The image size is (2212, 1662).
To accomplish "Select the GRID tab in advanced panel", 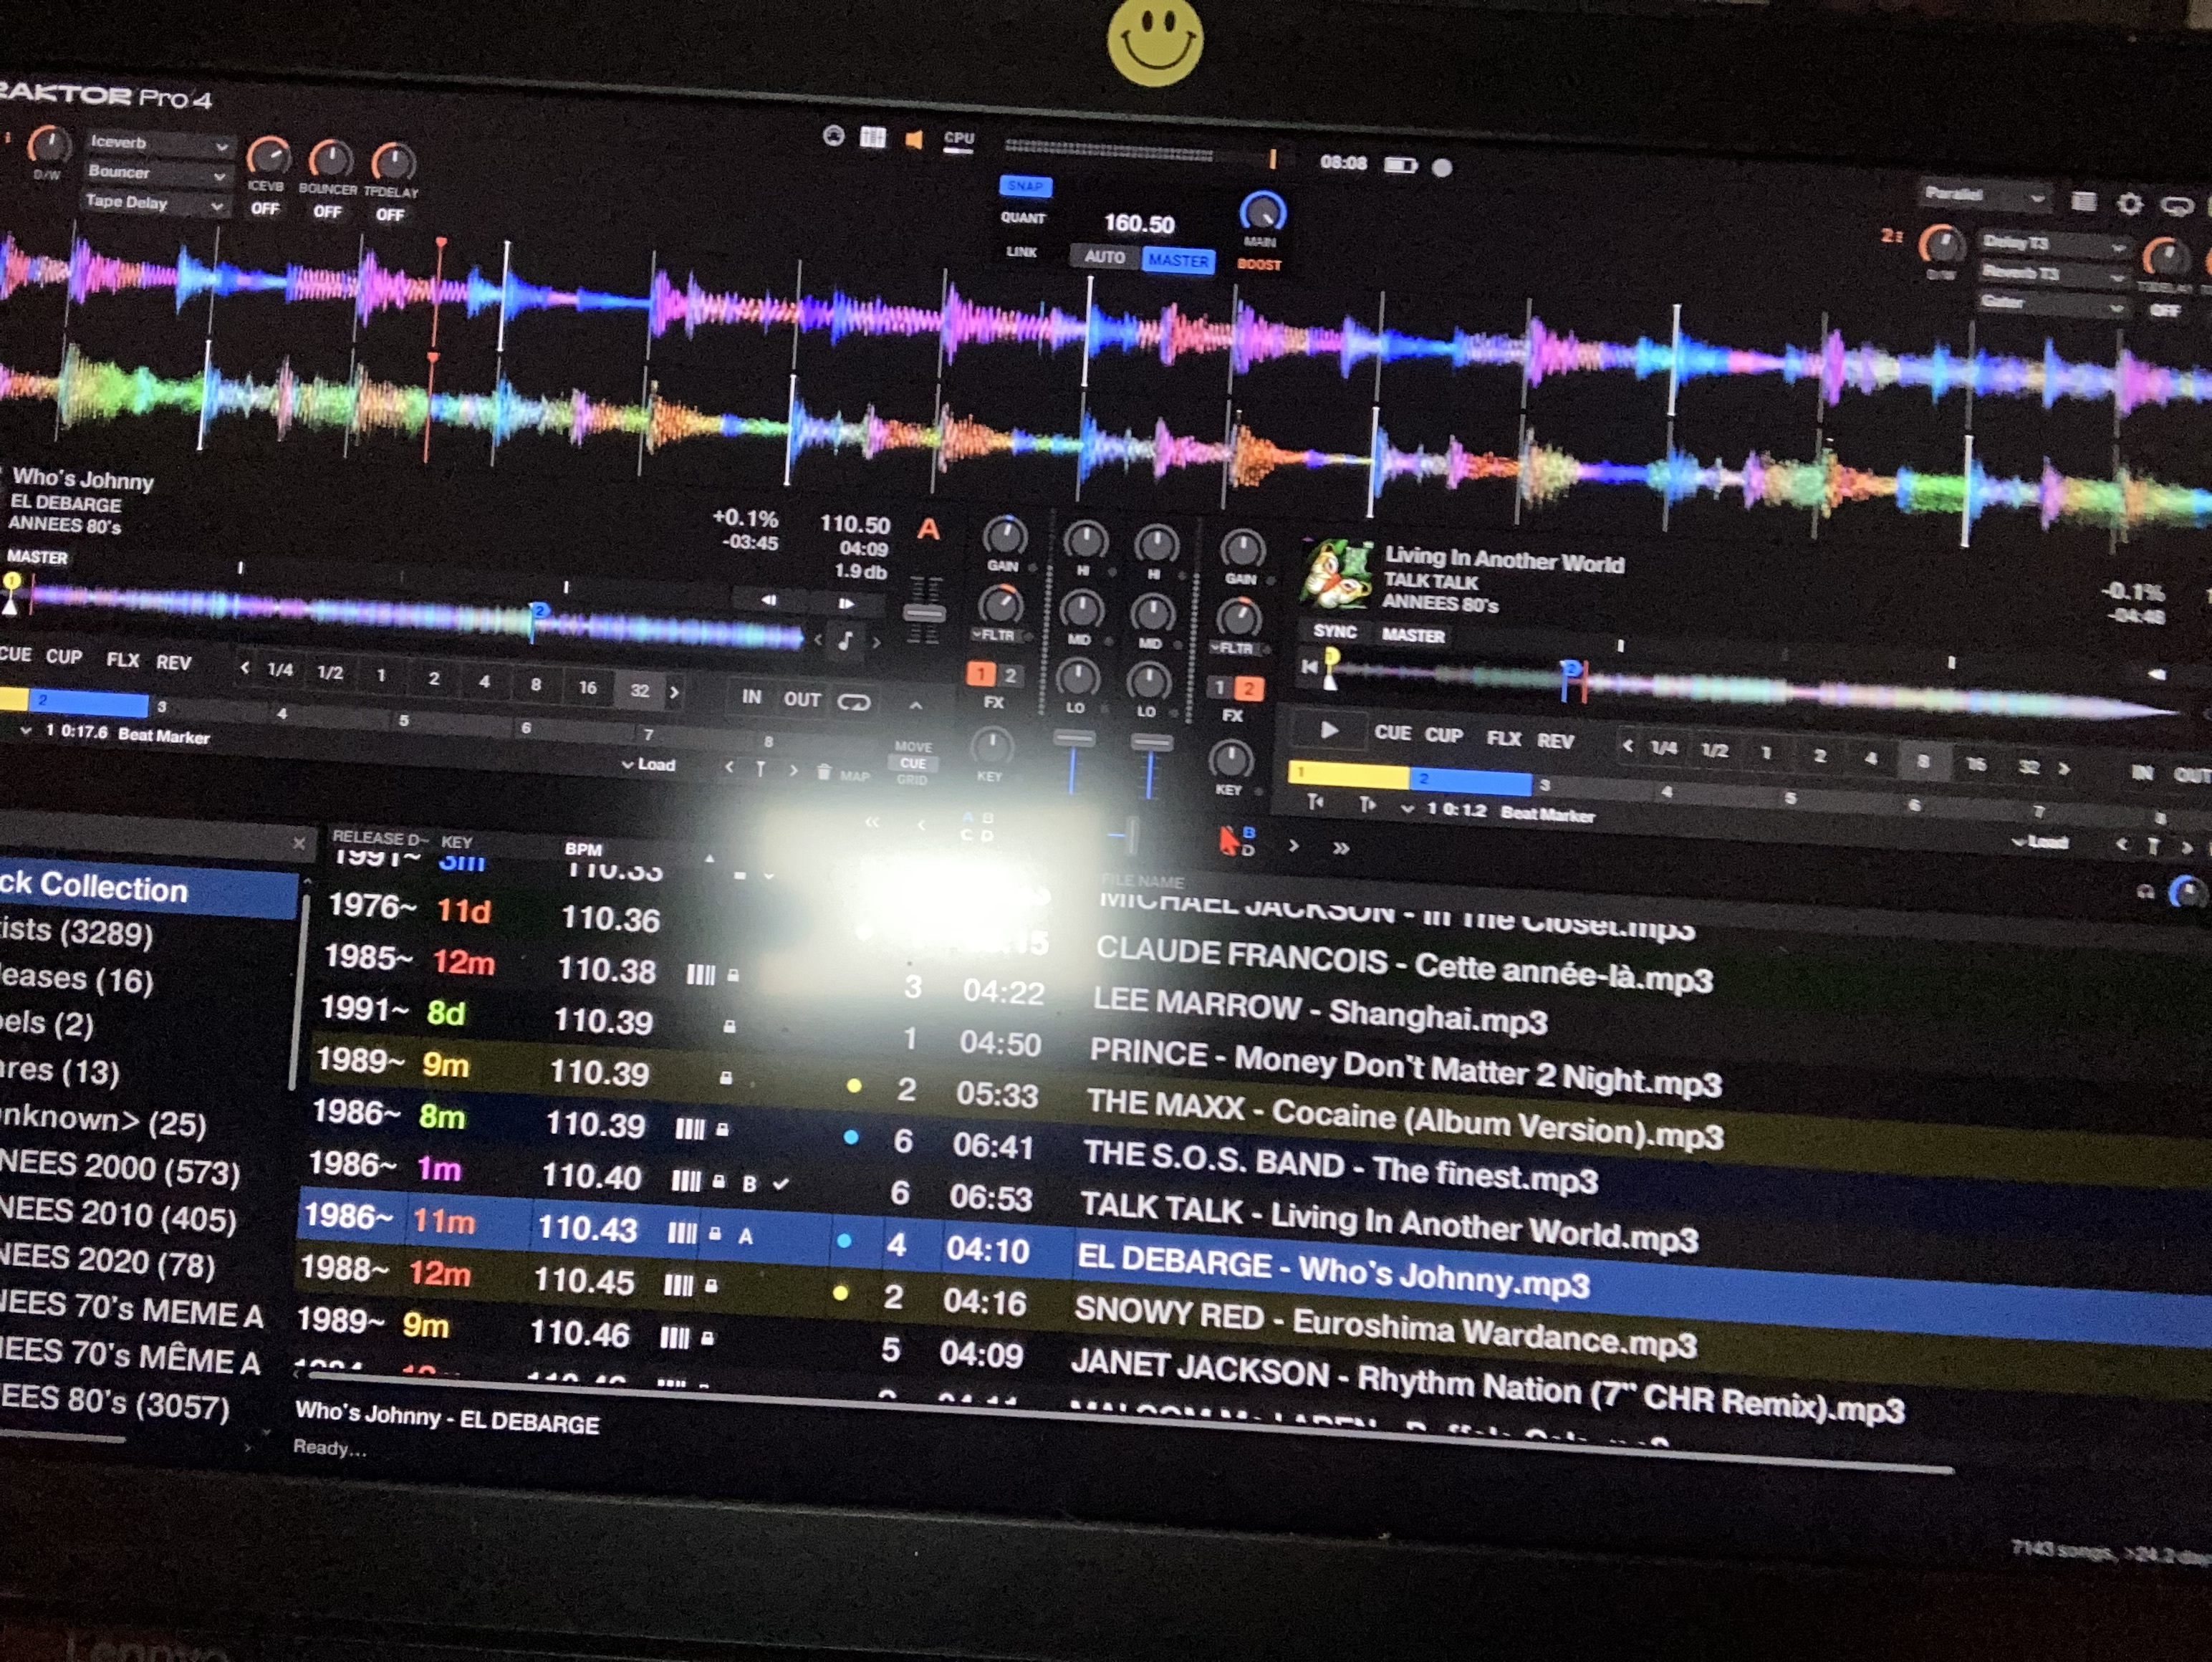I will click(912, 780).
